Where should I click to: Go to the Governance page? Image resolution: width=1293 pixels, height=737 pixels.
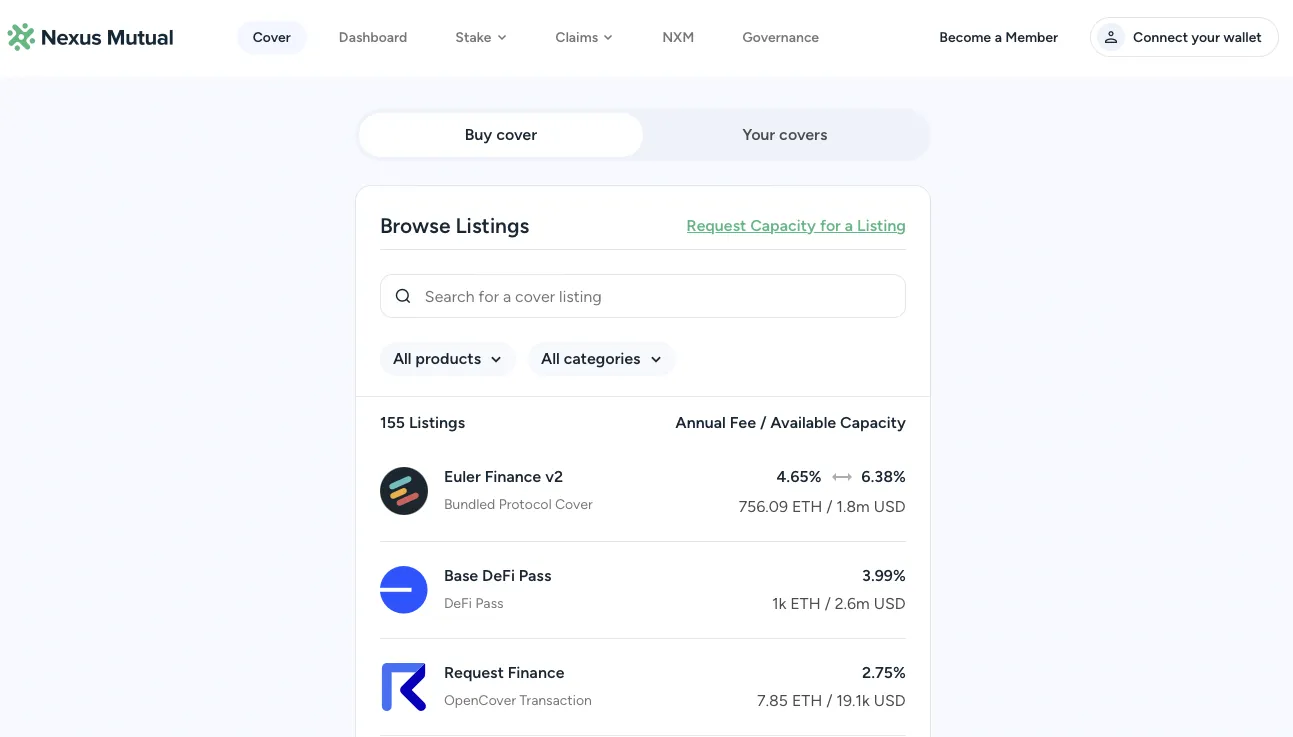(780, 38)
